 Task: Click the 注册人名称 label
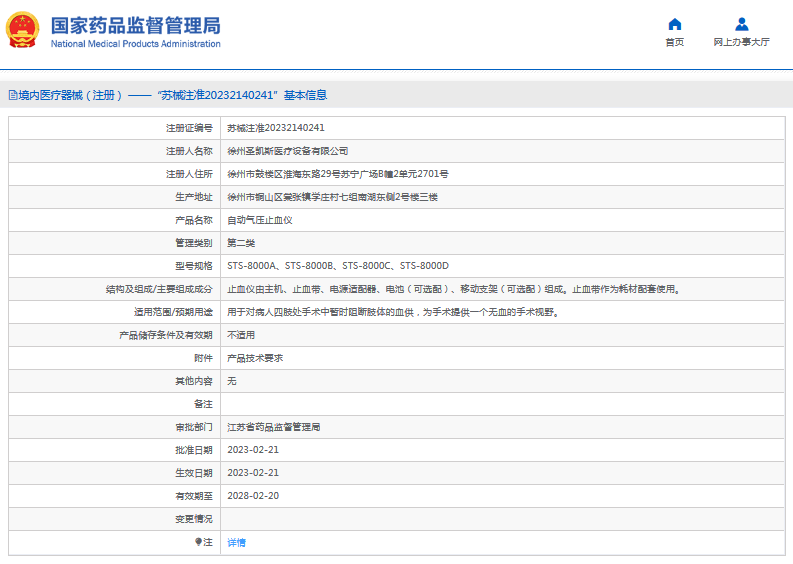(x=189, y=151)
